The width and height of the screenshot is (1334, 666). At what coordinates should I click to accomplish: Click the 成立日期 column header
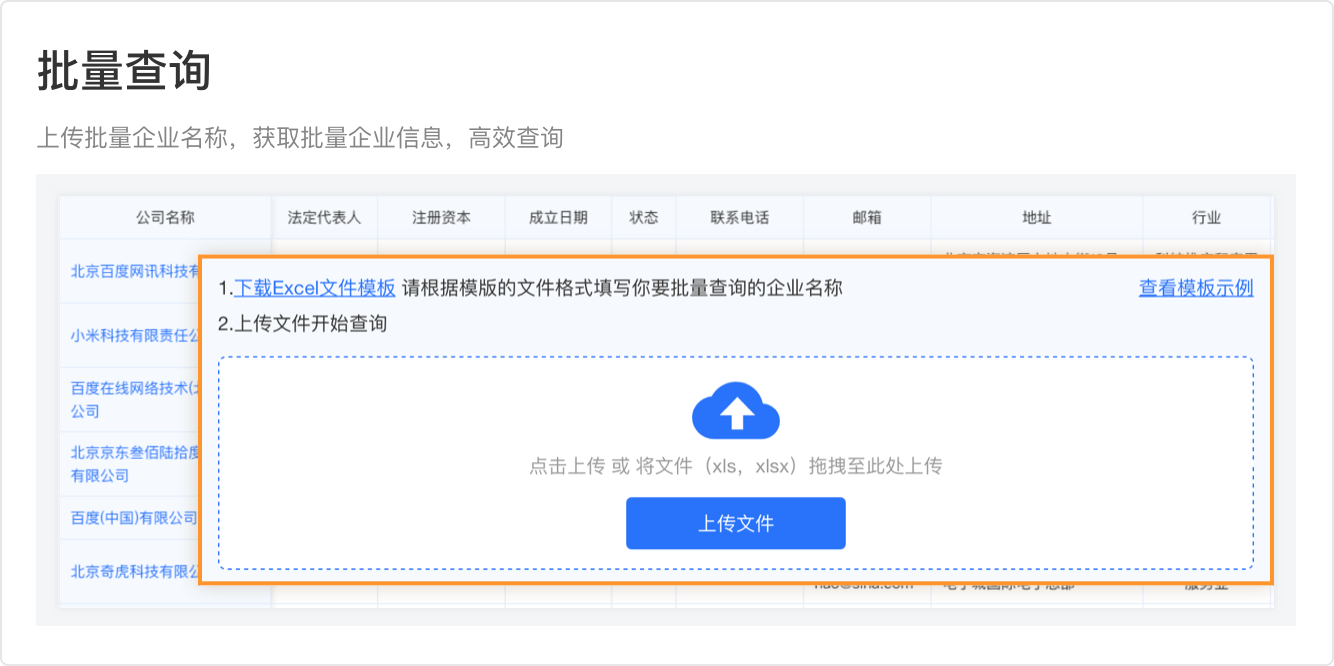coord(558,217)
